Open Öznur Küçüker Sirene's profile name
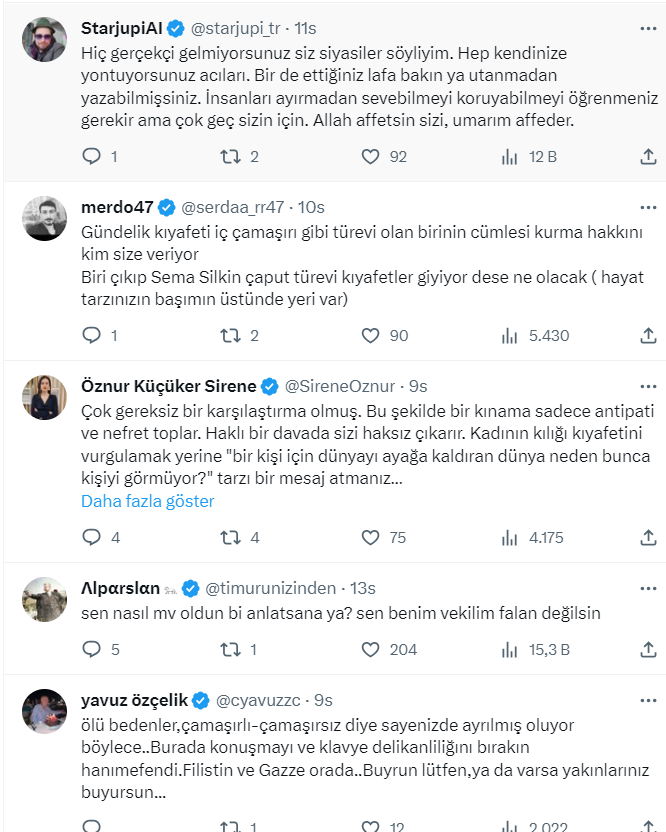 168,386
